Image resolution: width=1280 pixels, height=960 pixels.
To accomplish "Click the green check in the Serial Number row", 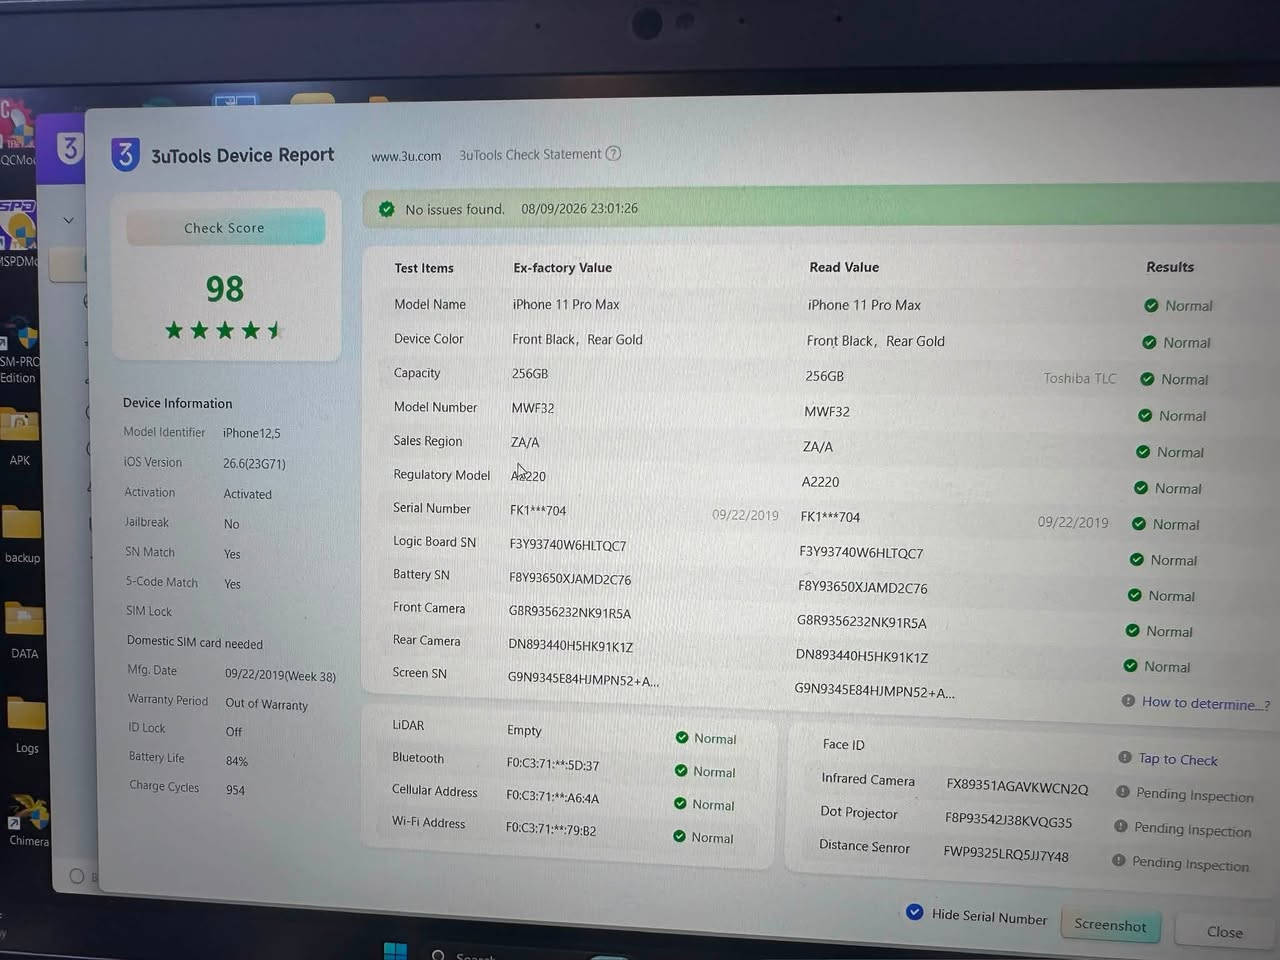I will 1139,523.
